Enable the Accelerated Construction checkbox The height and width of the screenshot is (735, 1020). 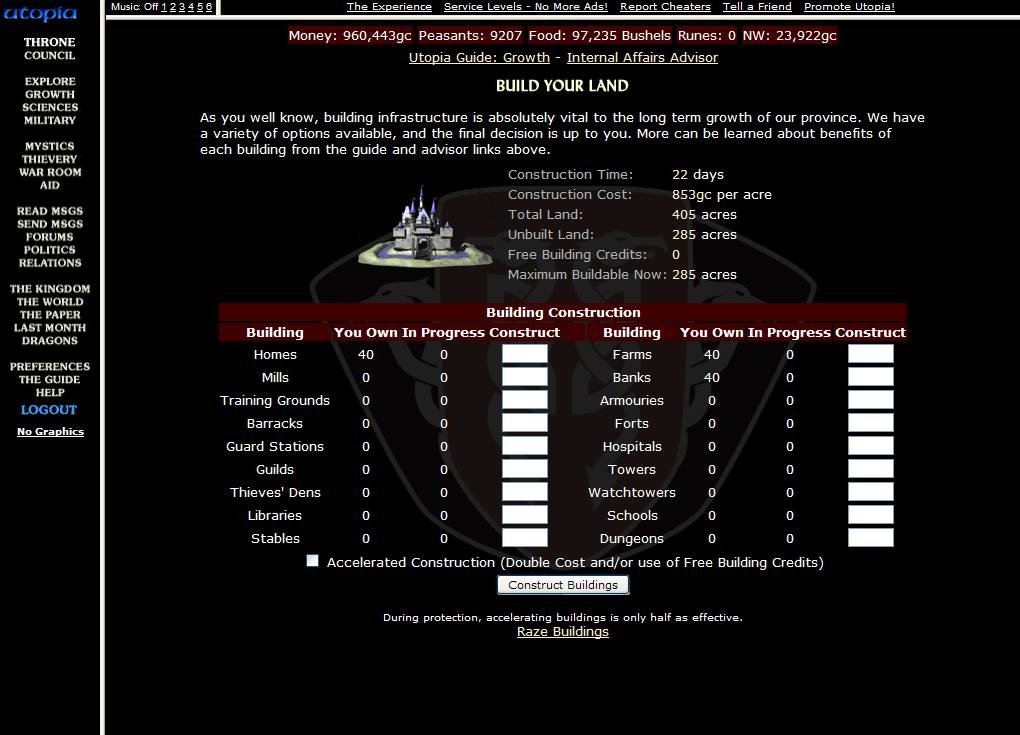pos(312,561)
